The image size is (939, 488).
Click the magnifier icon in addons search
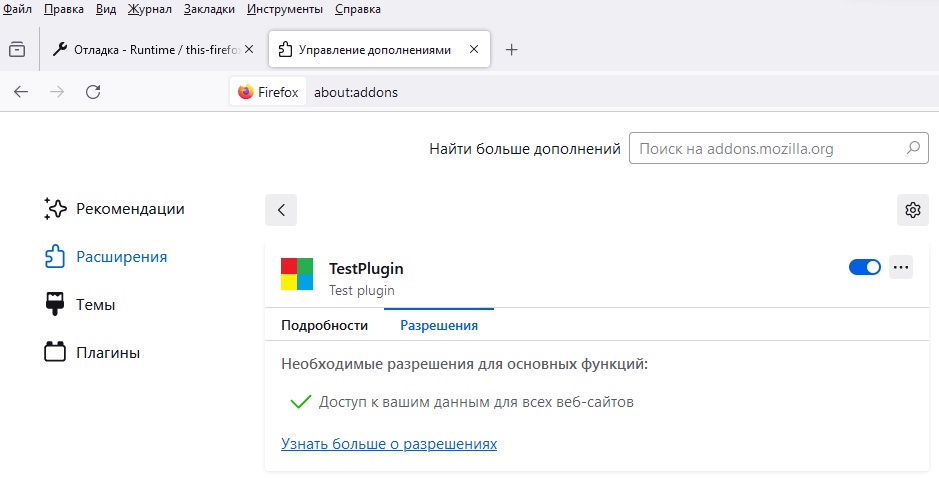[x=913, y=147]
